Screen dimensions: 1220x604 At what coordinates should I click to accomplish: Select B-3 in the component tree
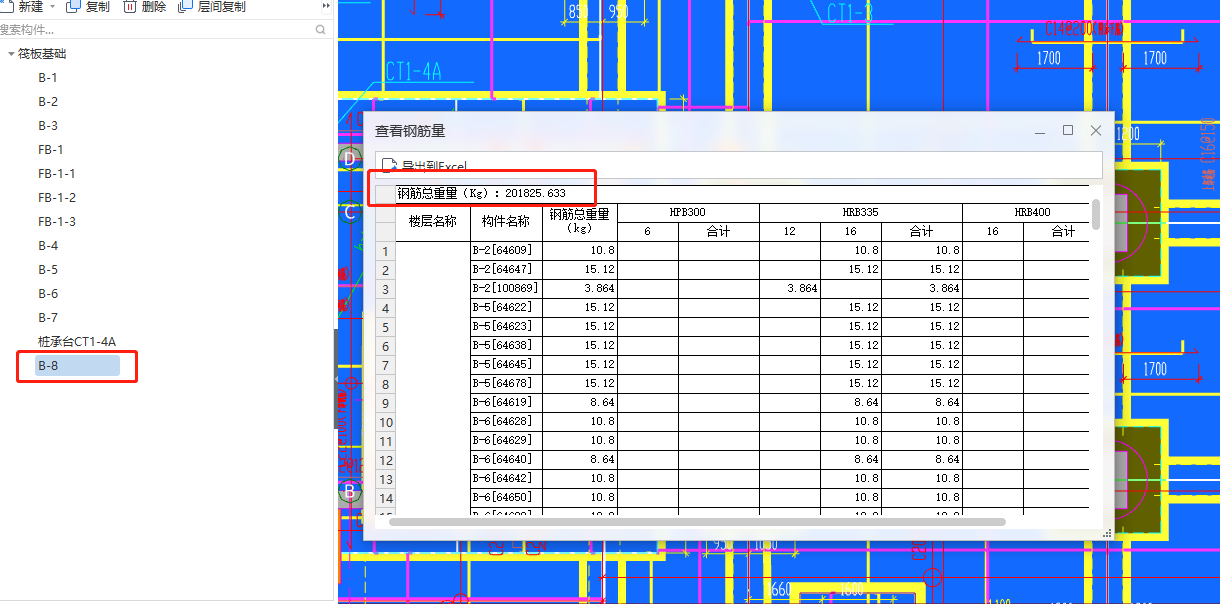coord(48,126)
